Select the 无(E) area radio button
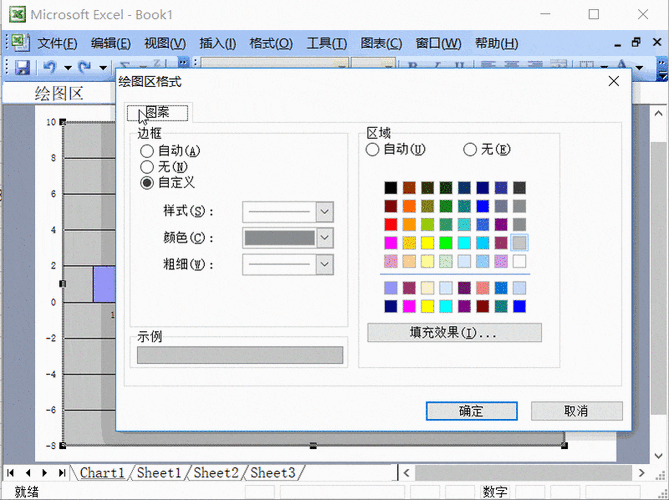The height and width of the screenshot is (500, 669). [470, 149]
